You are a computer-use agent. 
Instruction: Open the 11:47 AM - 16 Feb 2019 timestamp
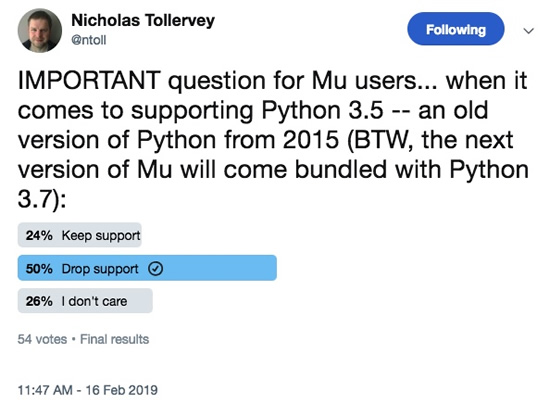coord(88,390)
